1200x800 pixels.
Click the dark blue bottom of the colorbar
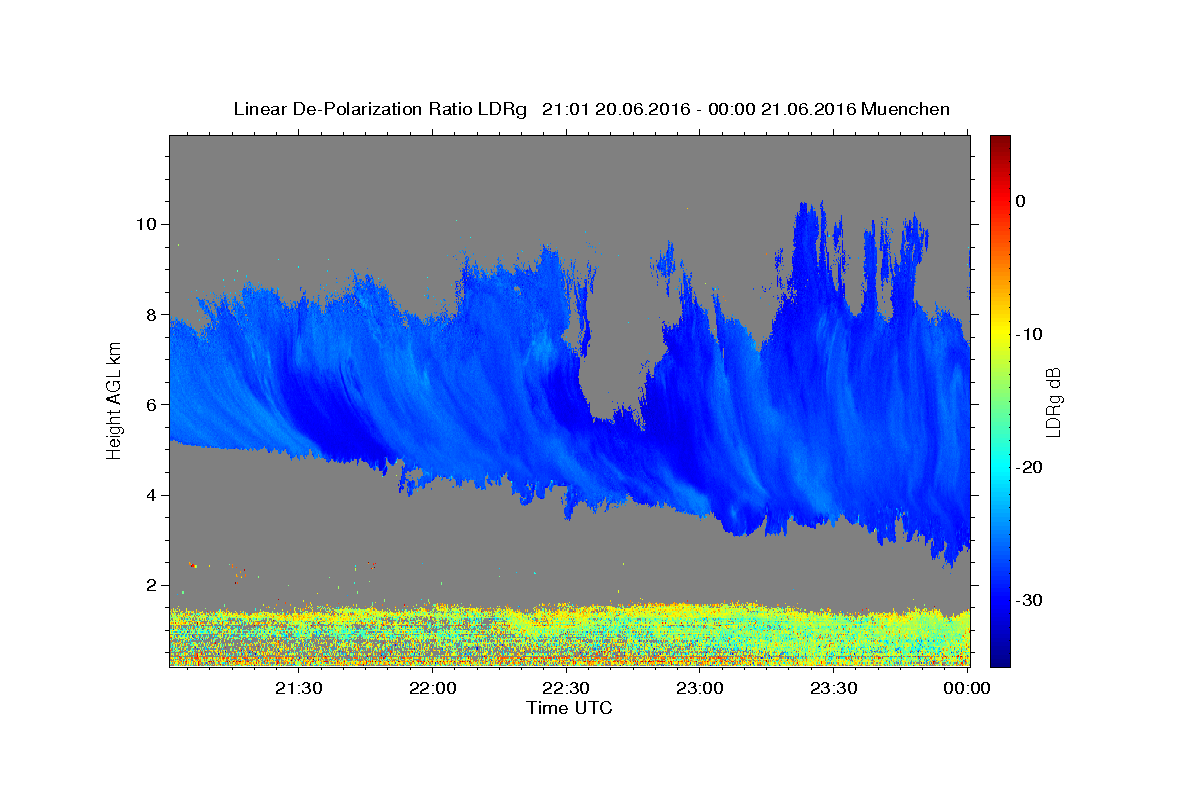pyautogui.click(x=1000, y=655)
